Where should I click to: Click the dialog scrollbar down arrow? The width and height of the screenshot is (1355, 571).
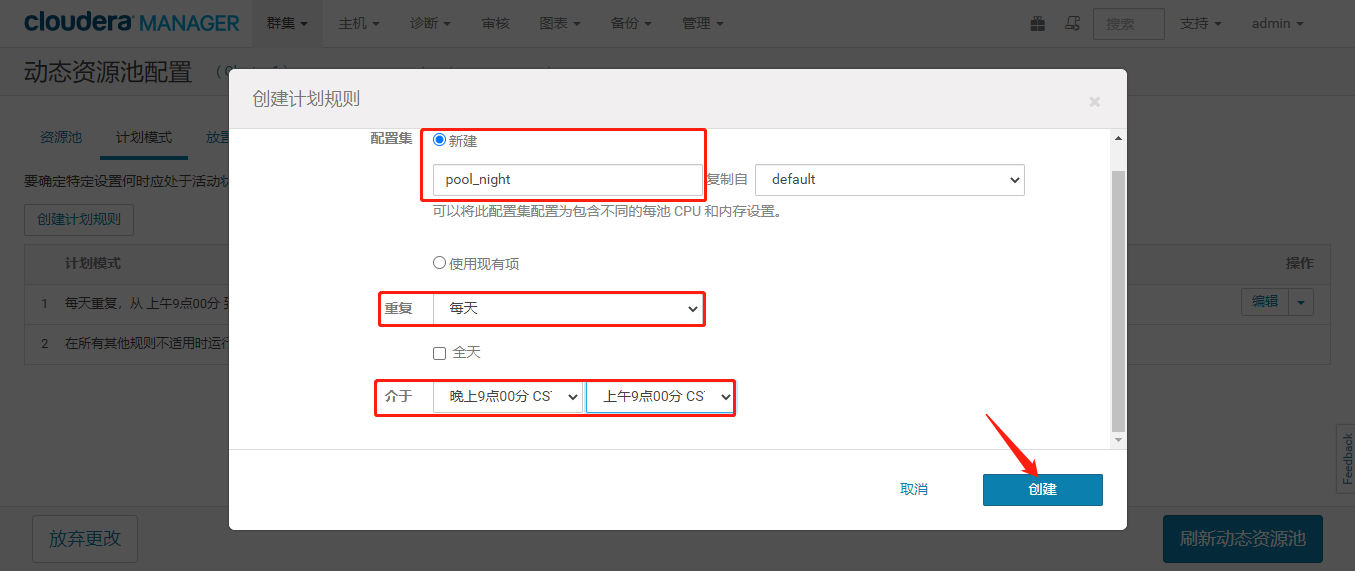[x=1118, y=440]
